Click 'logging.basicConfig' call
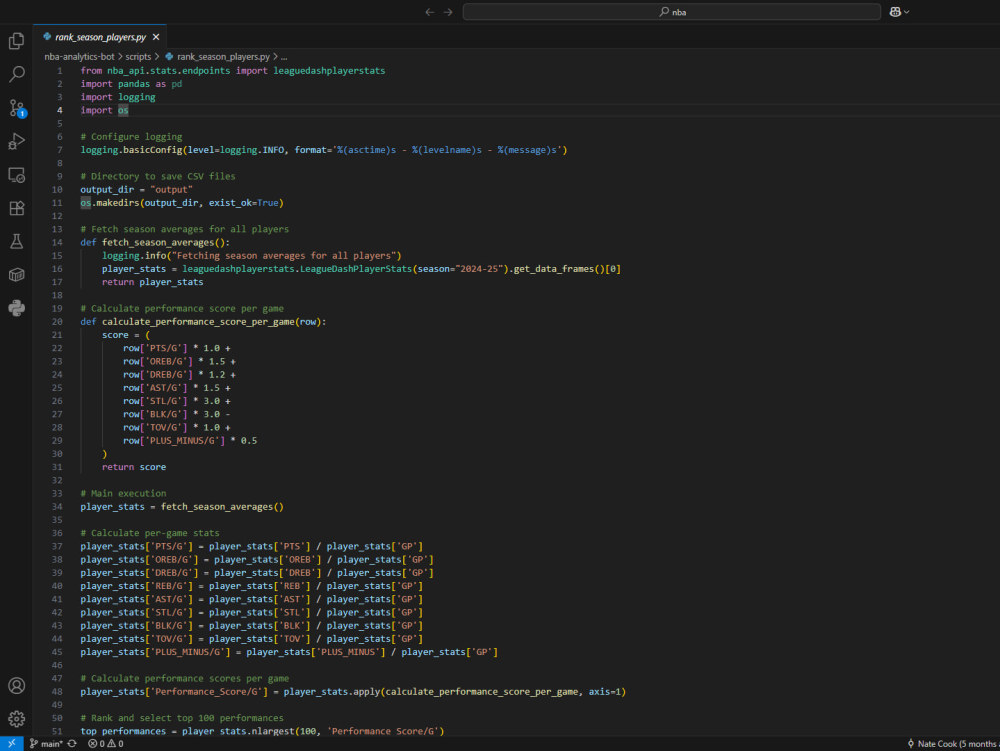1000x751 pixels. point(131,150)
